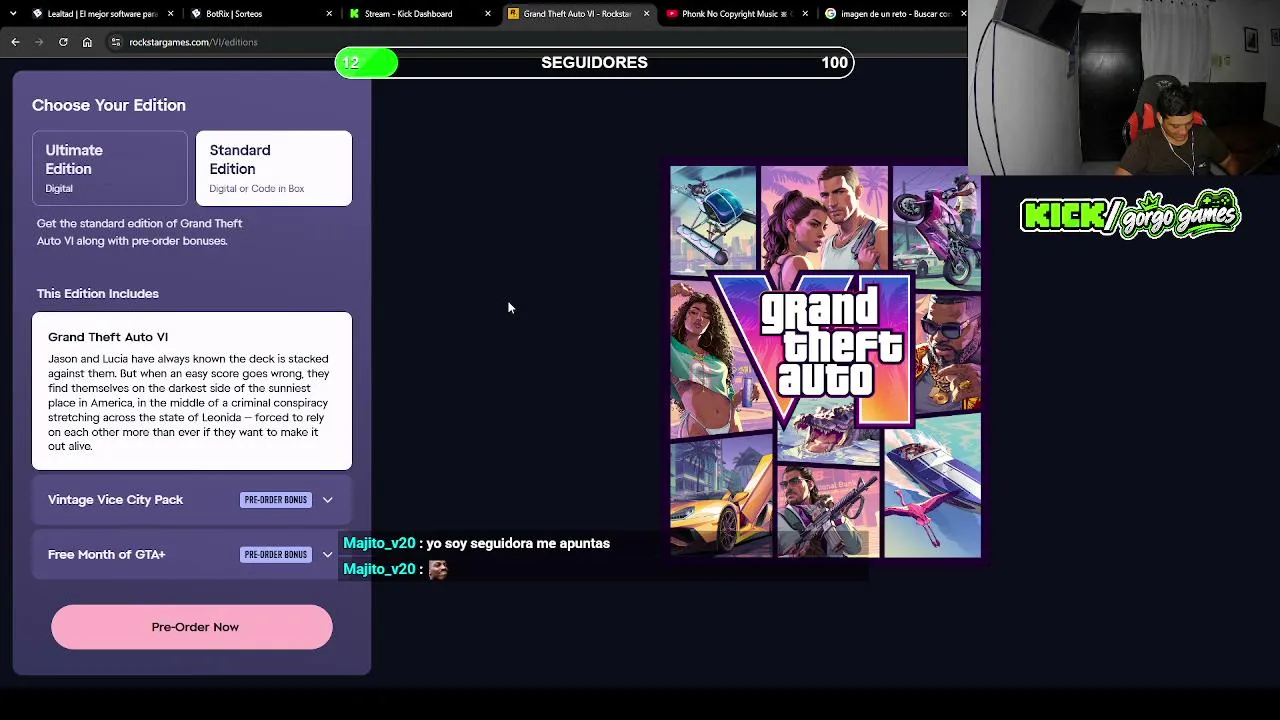Reload the page with the refresh icon
This screenshot has height=720, width=1280.
coord(63,42)
